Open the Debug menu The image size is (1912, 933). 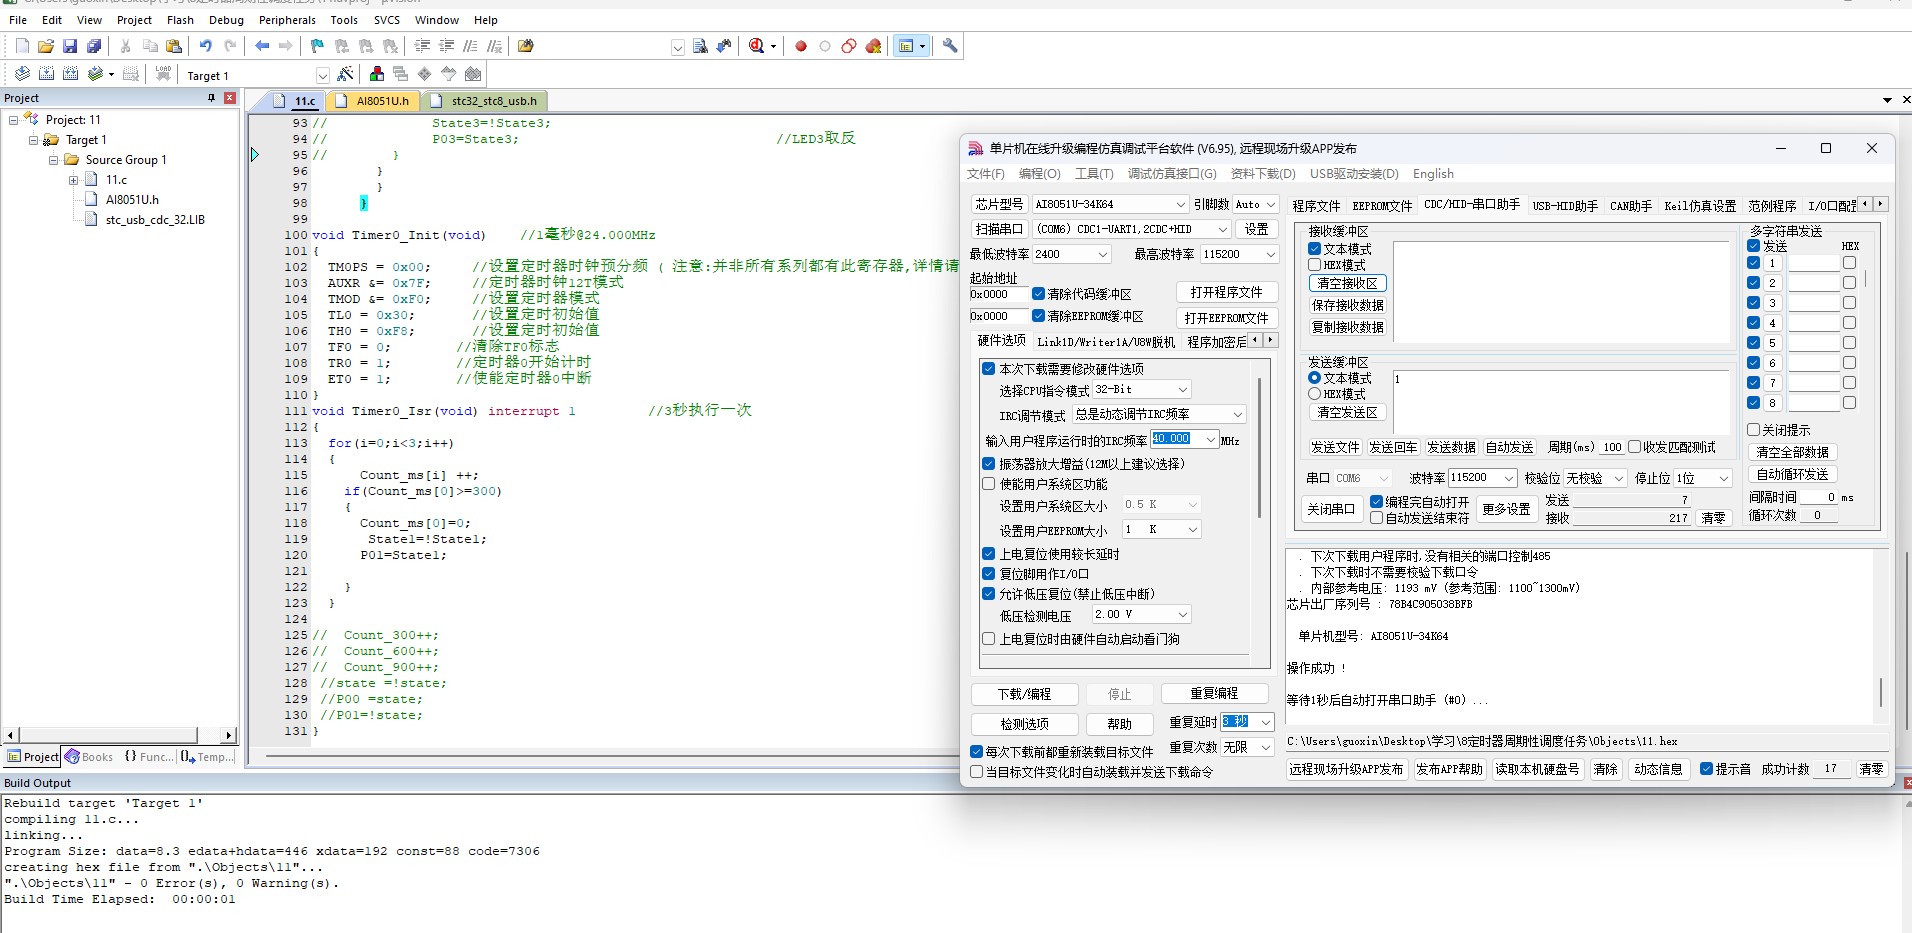226,20
